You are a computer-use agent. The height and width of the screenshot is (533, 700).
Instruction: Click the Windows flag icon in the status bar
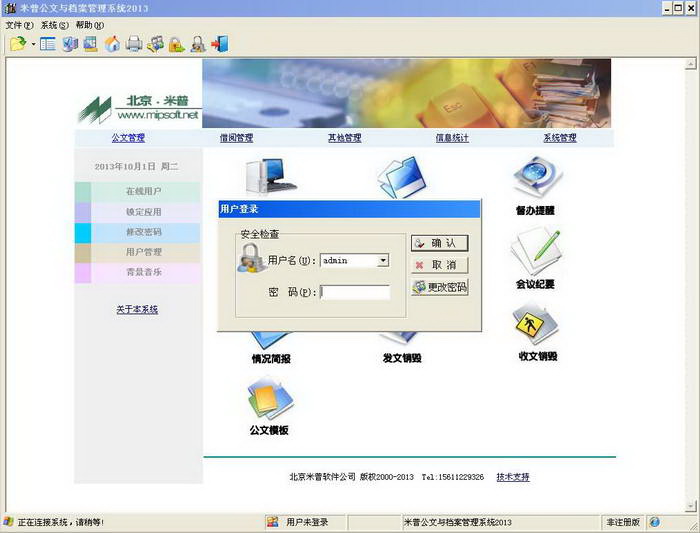click(8, 522)
